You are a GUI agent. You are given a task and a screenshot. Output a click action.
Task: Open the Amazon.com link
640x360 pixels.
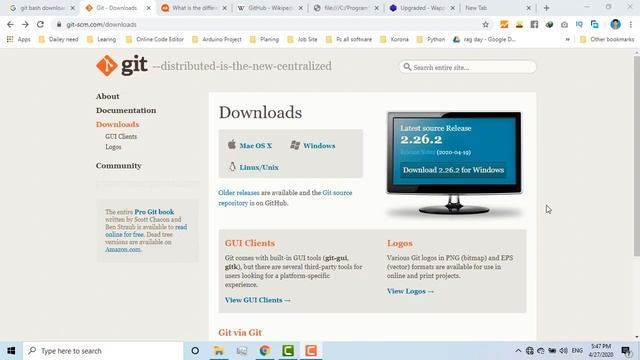click(x=123, y=249)
